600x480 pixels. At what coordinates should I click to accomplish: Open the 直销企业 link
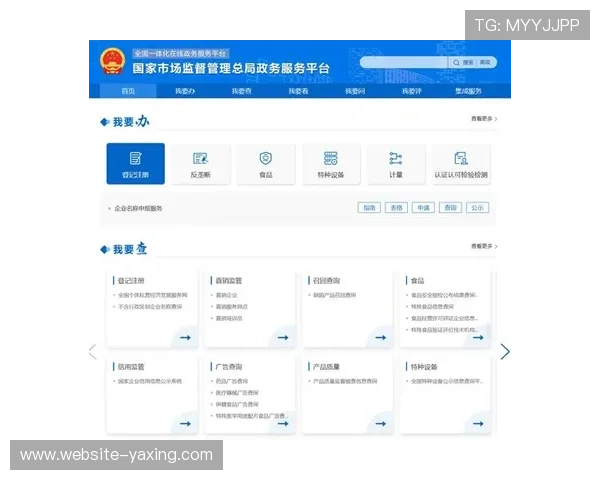point(227,295)
